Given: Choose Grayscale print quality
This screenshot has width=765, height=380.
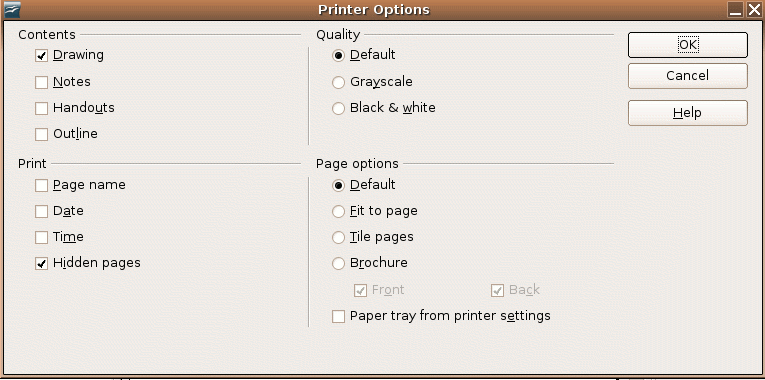Looking at the screenshot, I should pyautogui.click(x=338, y=82).
